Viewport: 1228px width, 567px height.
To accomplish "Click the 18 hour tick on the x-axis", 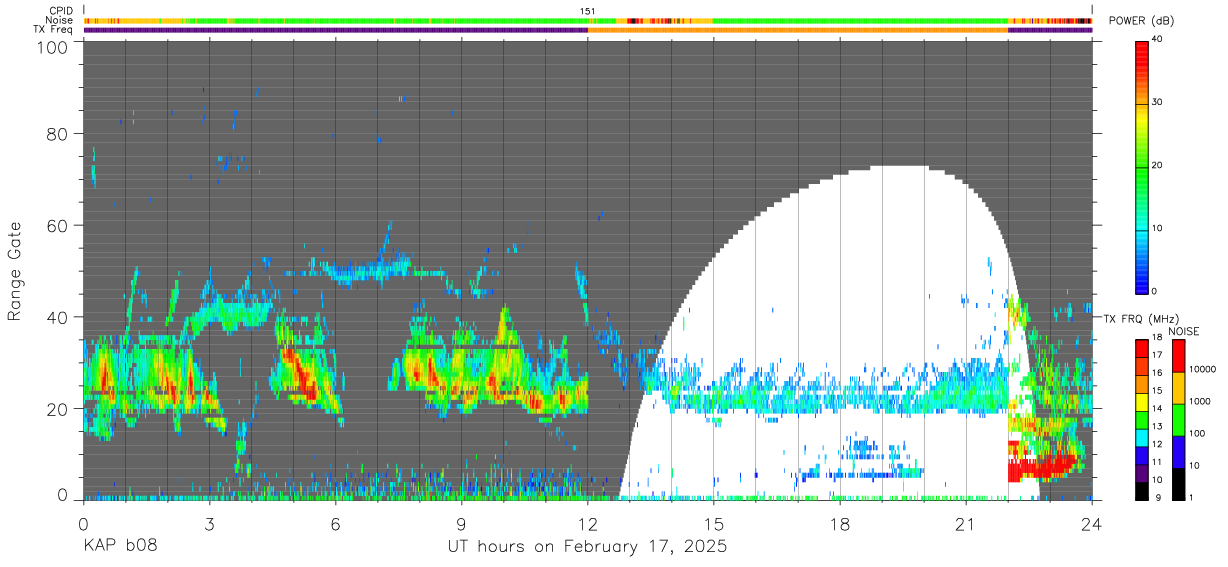I will pyautogui.click(x=840, y=523).
